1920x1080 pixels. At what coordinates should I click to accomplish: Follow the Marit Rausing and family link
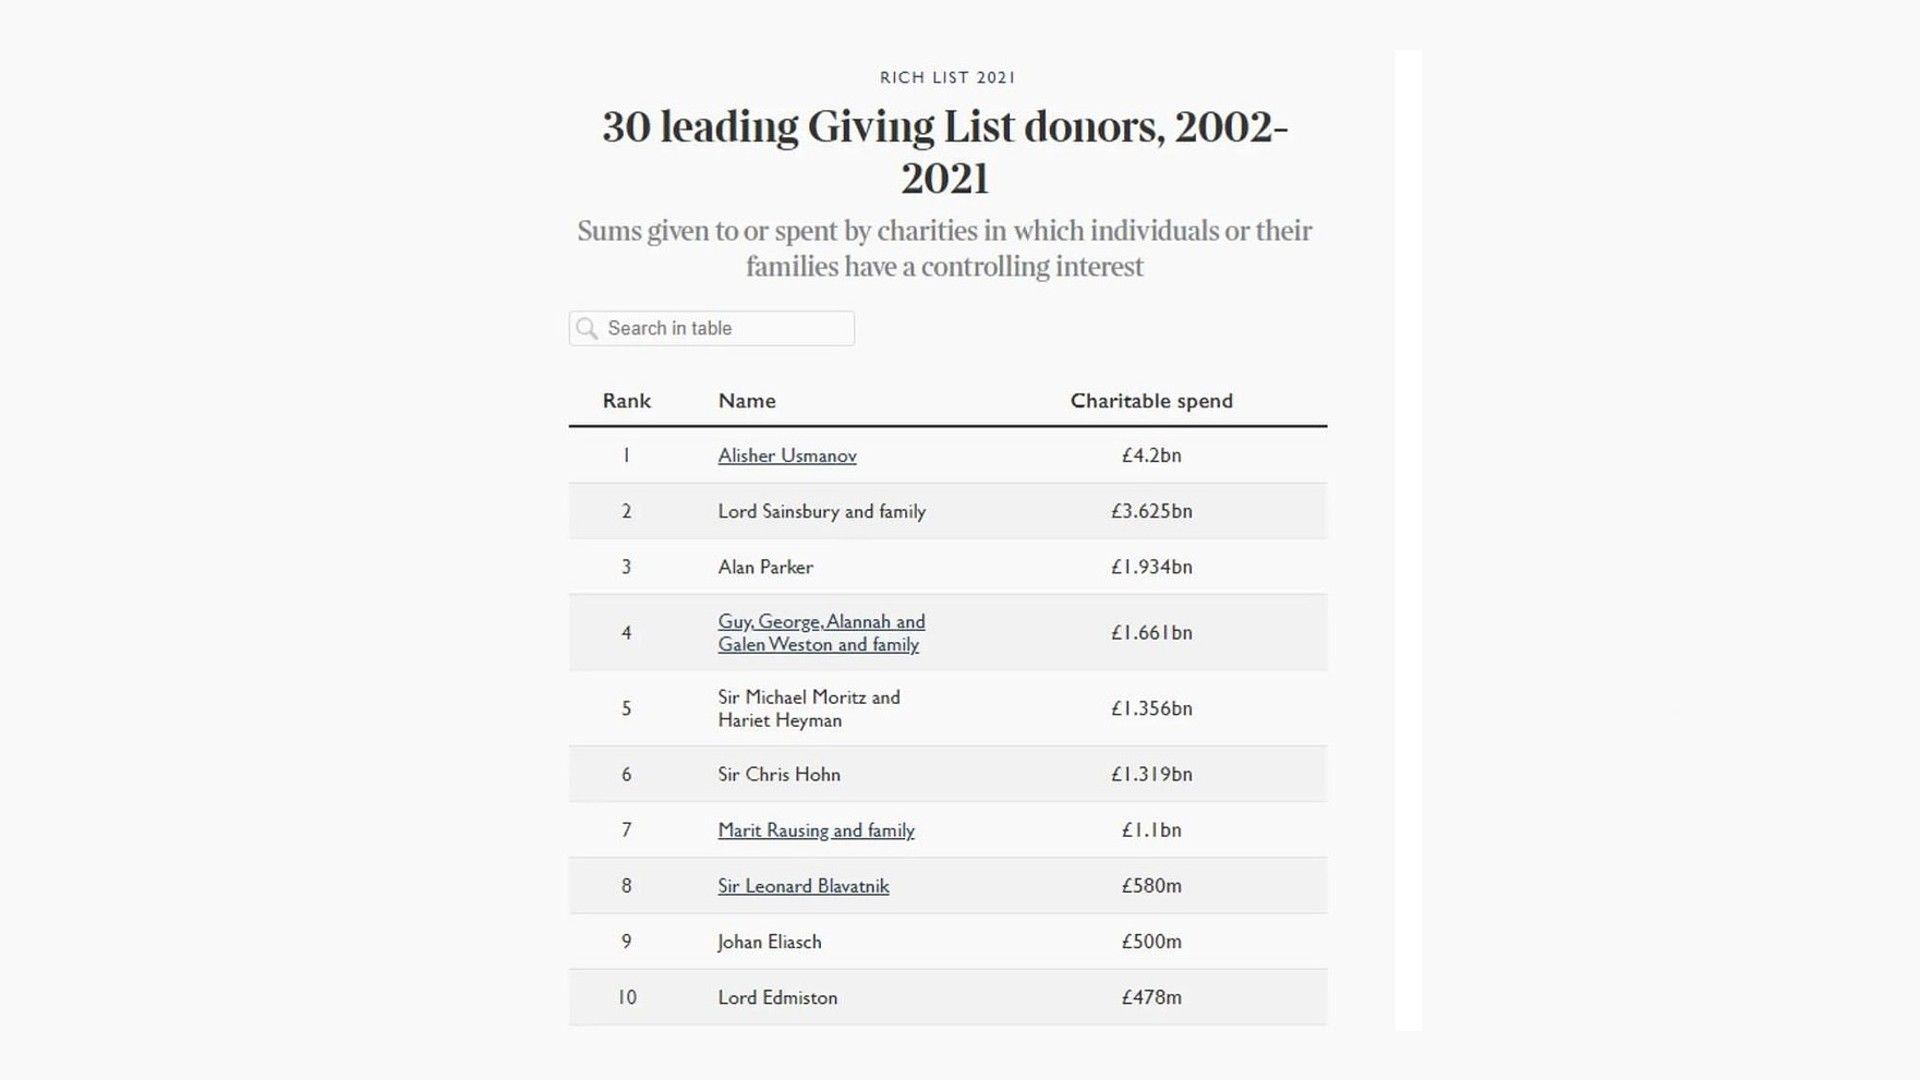(x=816, y=830)
